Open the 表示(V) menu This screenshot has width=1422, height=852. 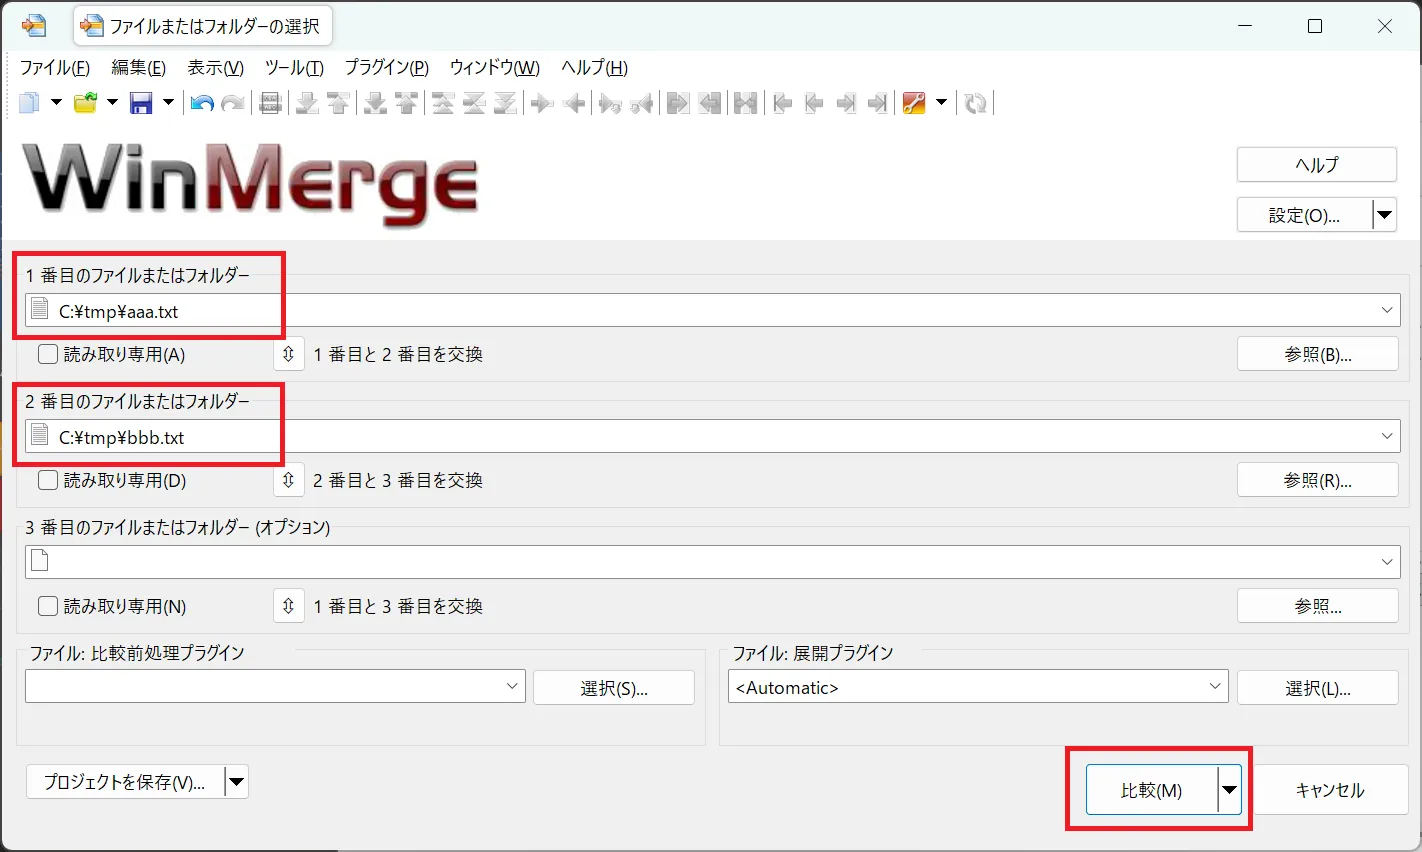pos(216,68)
